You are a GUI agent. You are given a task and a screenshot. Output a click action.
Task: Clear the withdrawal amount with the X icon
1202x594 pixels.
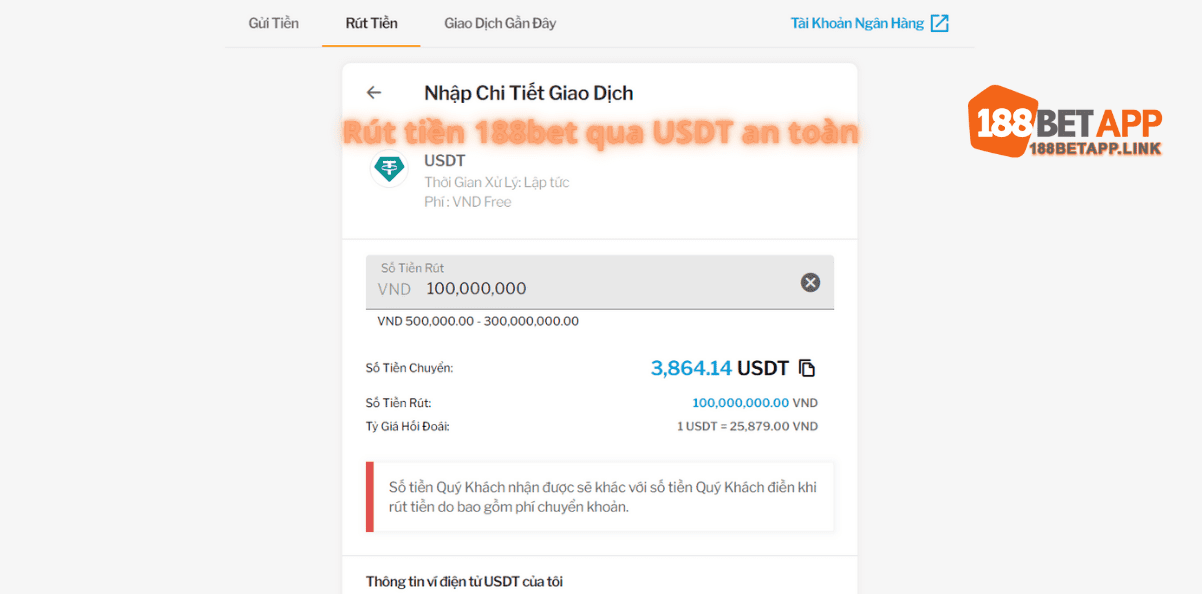[x=810, y=283]
